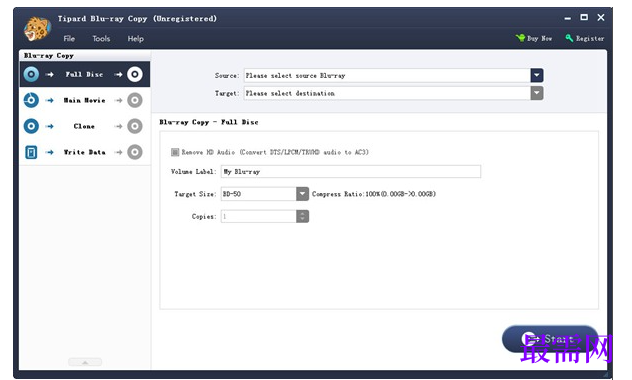Click the Source selection field
The image size is (632, 380).
point(387,75)
